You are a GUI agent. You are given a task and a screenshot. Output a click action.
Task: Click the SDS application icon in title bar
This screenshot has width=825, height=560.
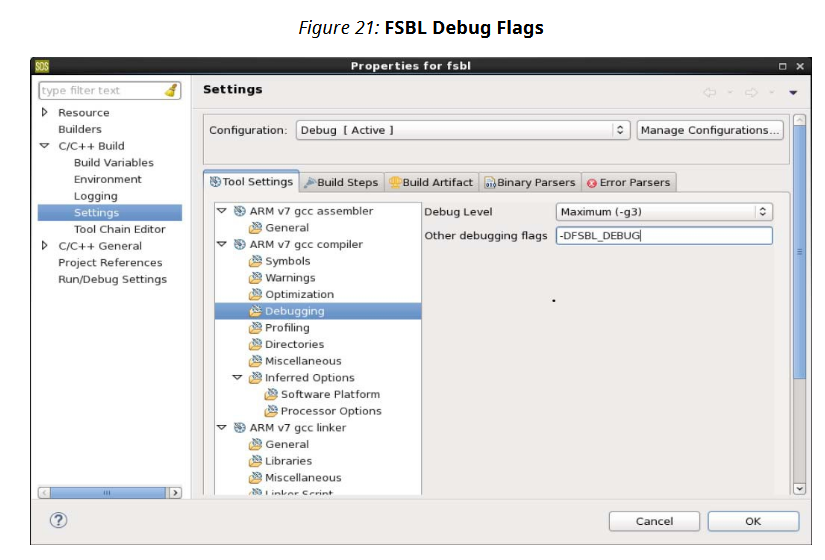pyautogui.click(x=42, y=66)
